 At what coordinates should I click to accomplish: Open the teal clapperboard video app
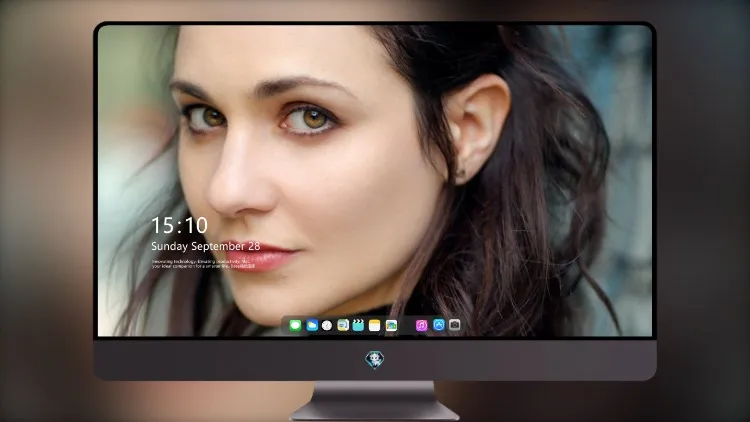tap(358, 325)
